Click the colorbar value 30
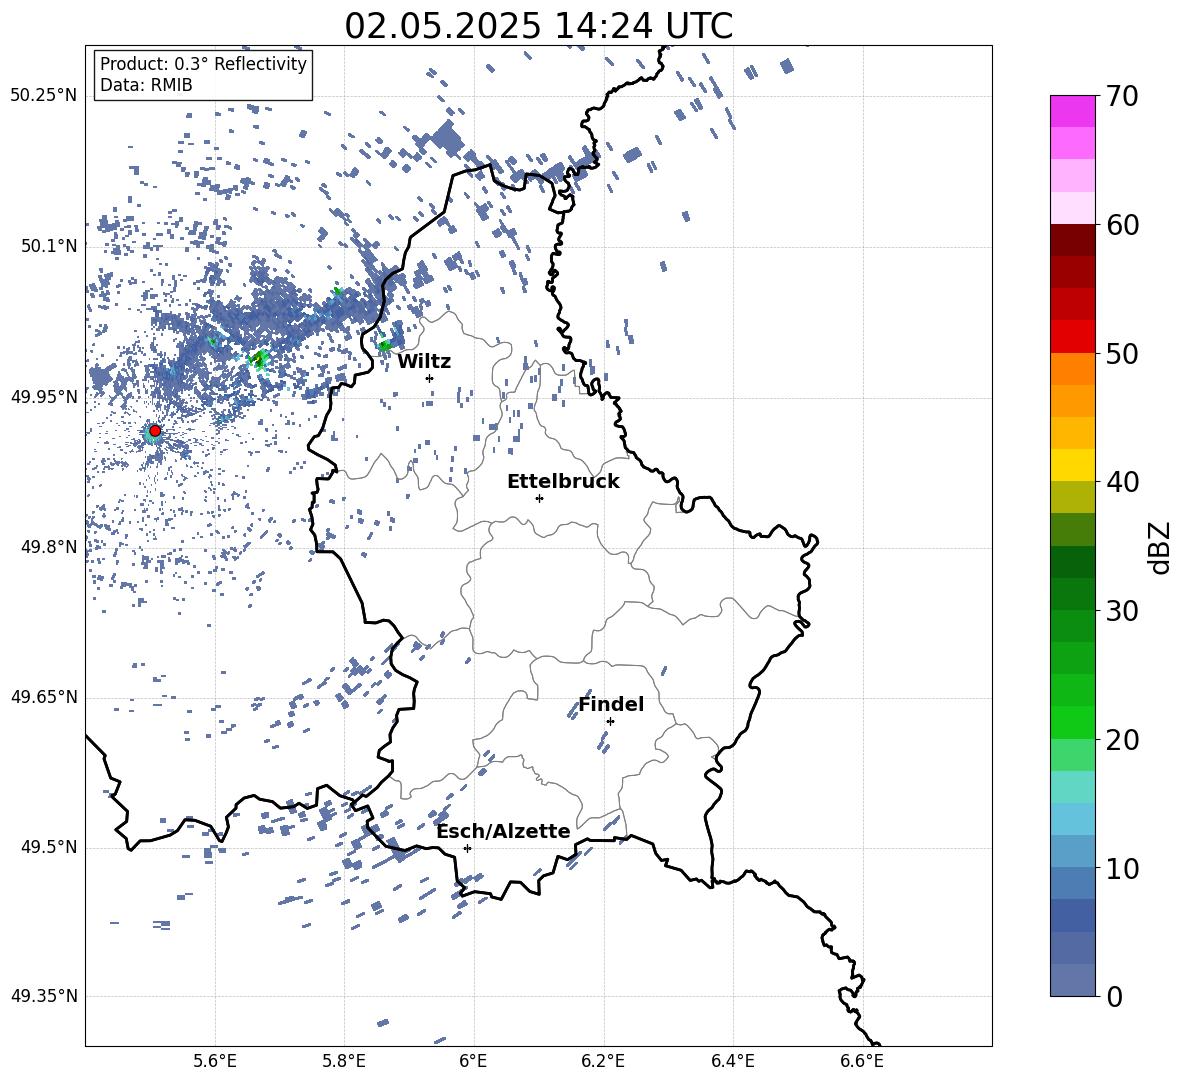This screenshot has width=1184, height=1081. pyautogui.click(x=1122, y=611)
